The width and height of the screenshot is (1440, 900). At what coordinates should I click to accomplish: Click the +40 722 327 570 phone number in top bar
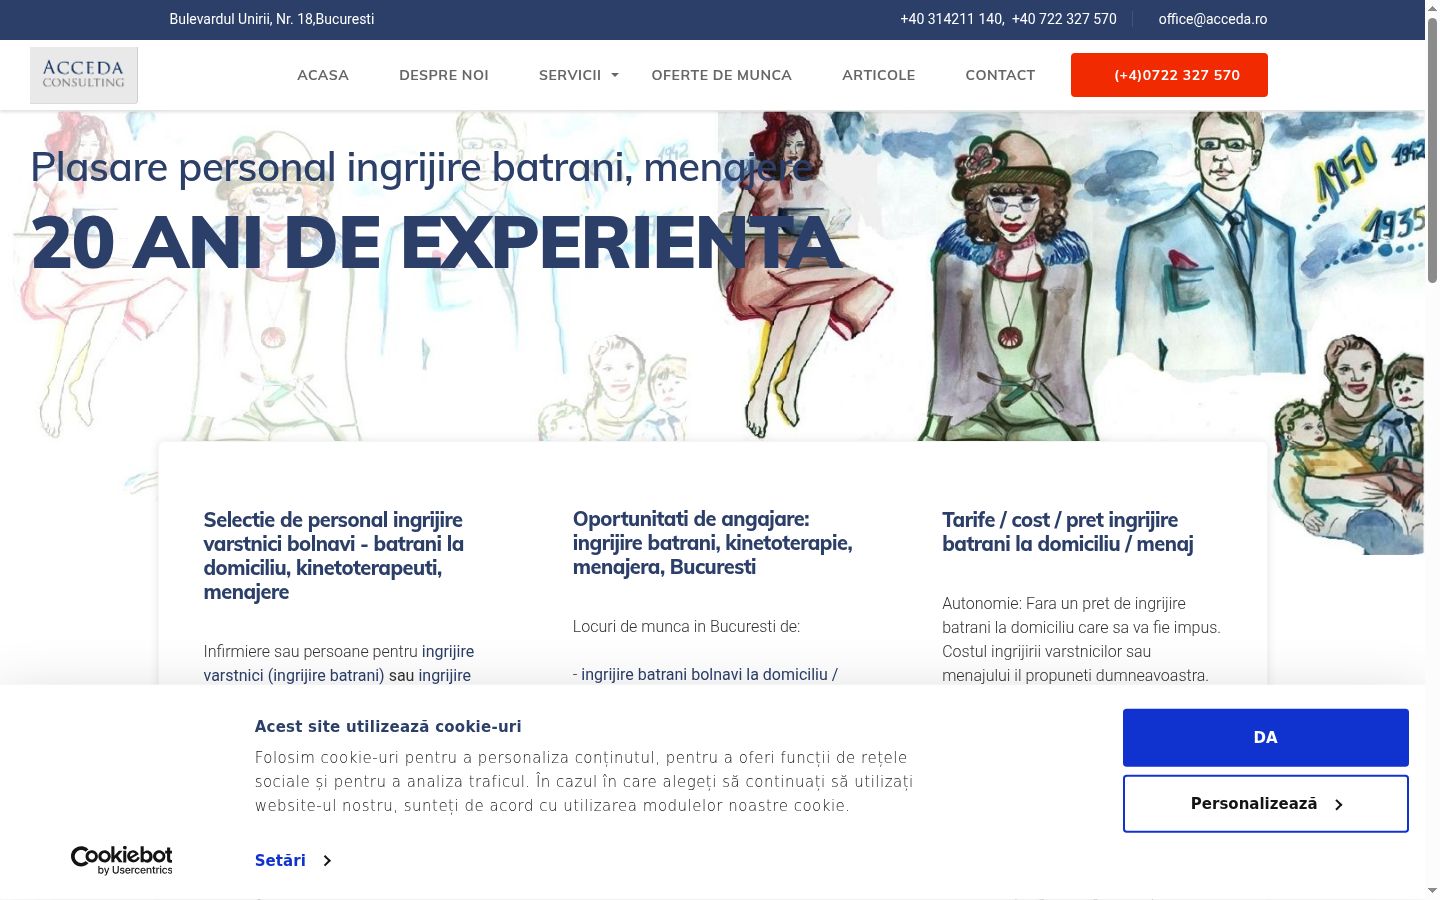(x=1064, y=19)
